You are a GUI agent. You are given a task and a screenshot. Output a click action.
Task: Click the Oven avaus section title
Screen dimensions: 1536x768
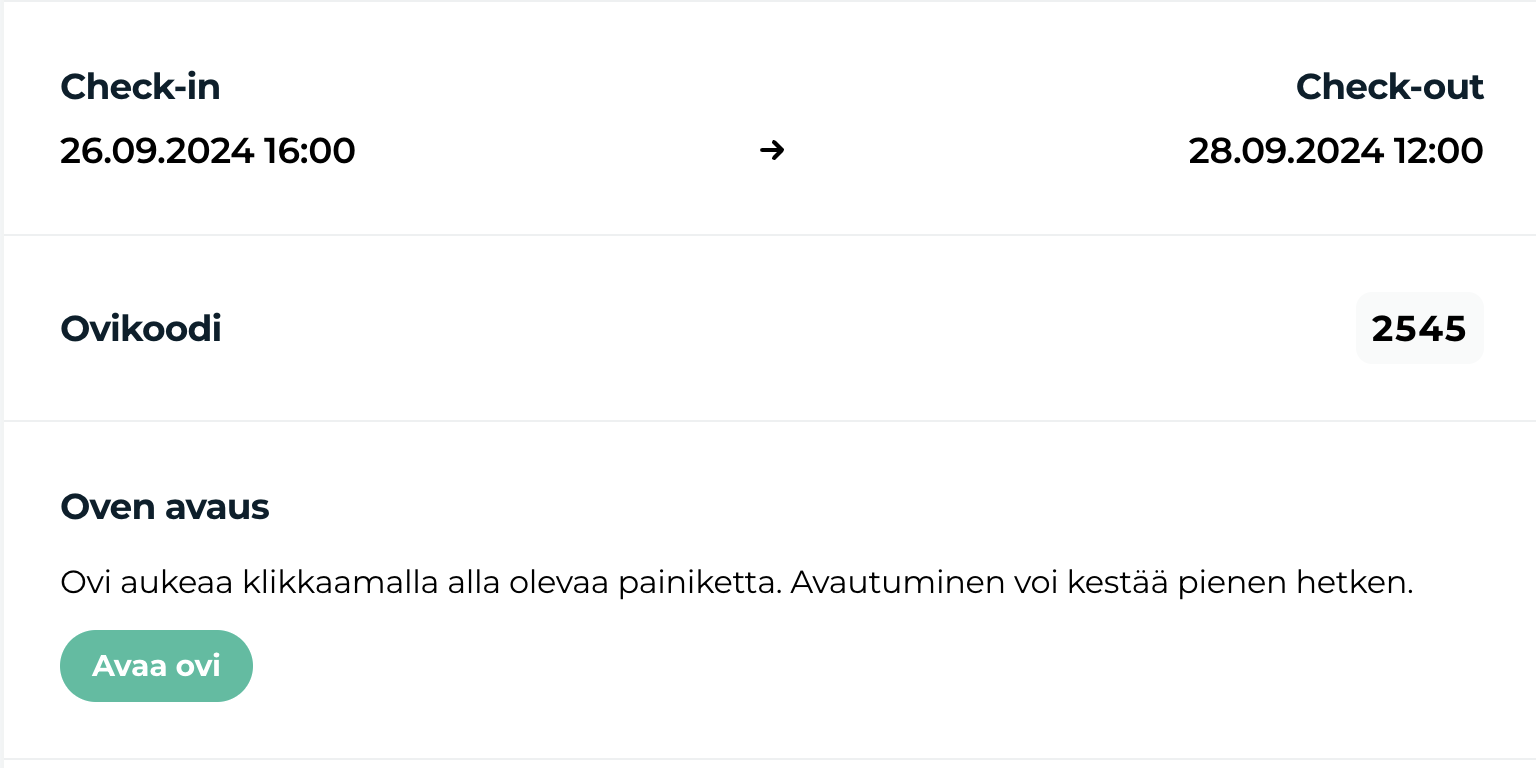click(x=165, y=507)
